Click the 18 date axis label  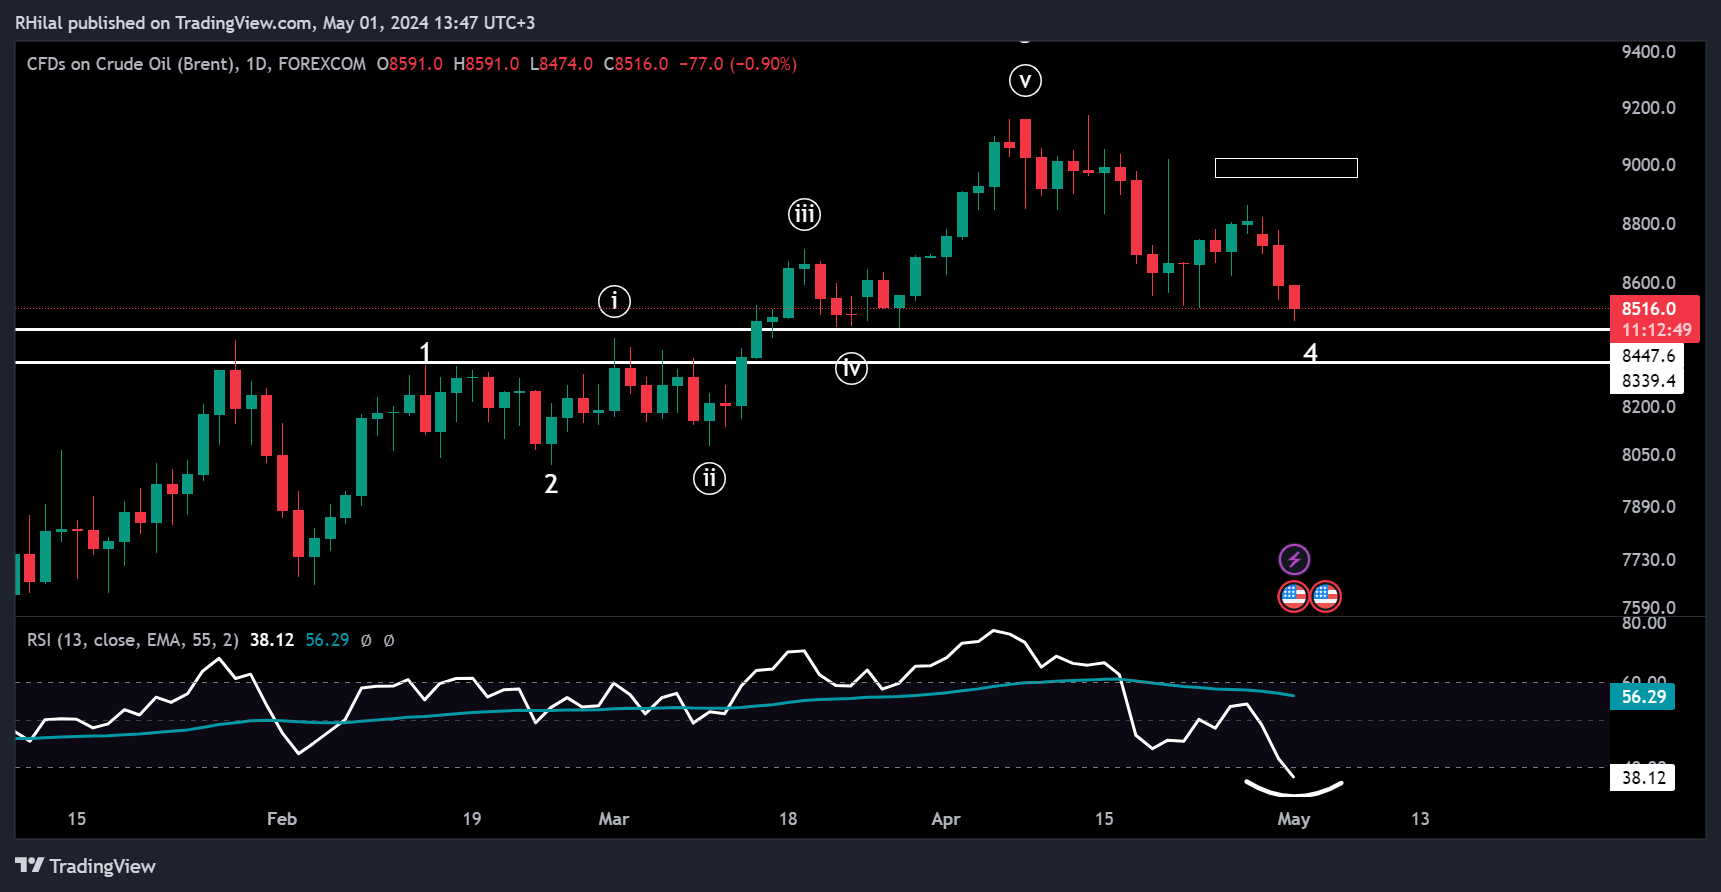coord(788,819)
